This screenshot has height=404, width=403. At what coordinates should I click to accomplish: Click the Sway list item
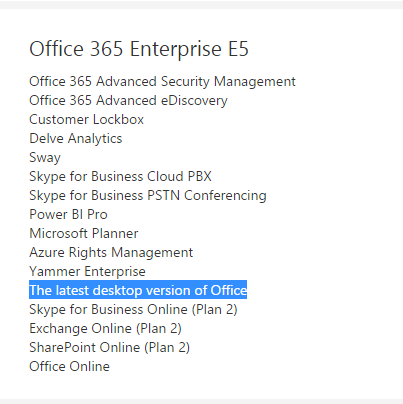point(45,158)
